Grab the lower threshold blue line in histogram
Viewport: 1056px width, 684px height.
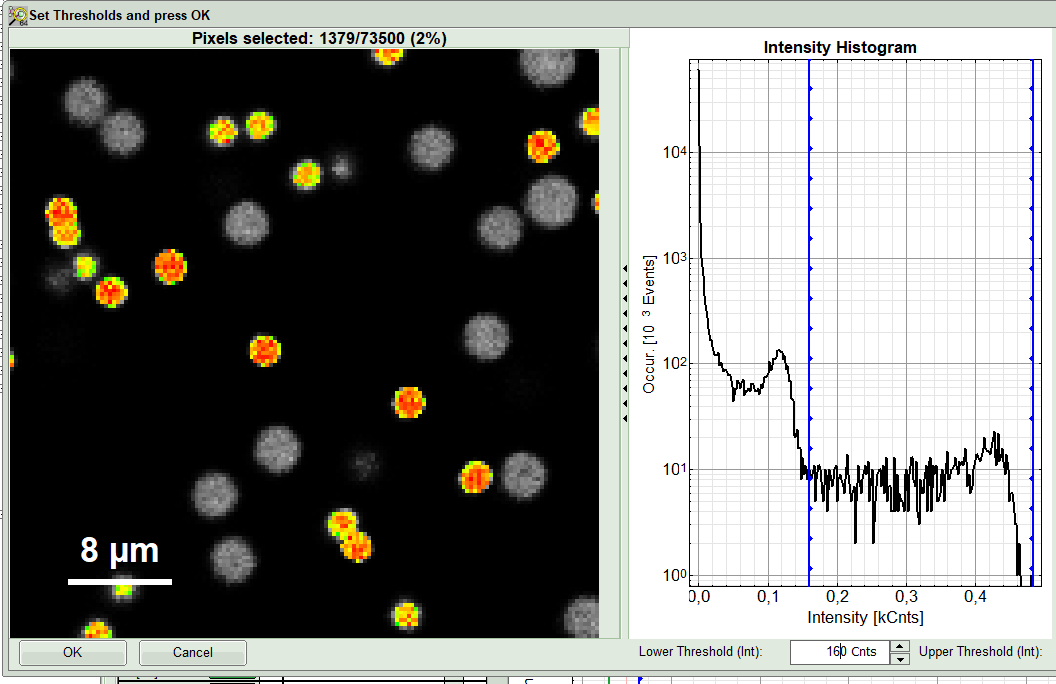coord(809,300)
